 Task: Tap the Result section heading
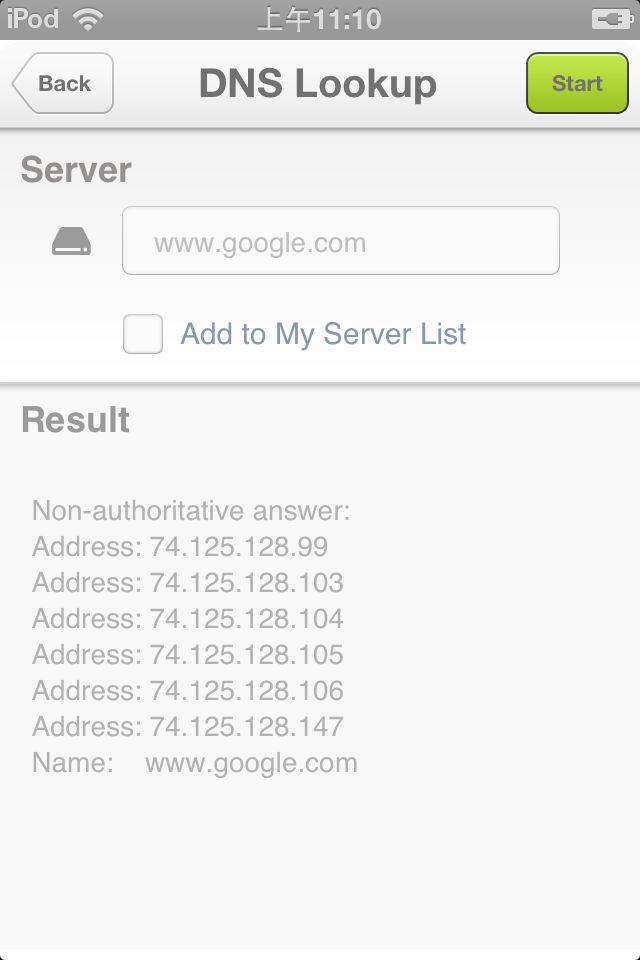point(75,419)
